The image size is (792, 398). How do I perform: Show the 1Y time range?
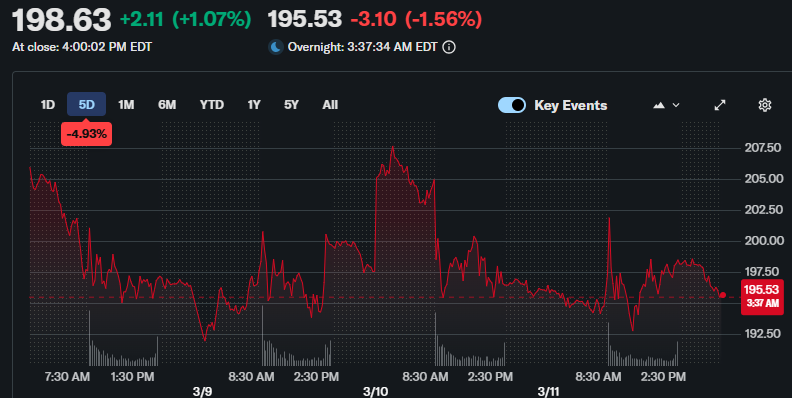tap(254, 105)
